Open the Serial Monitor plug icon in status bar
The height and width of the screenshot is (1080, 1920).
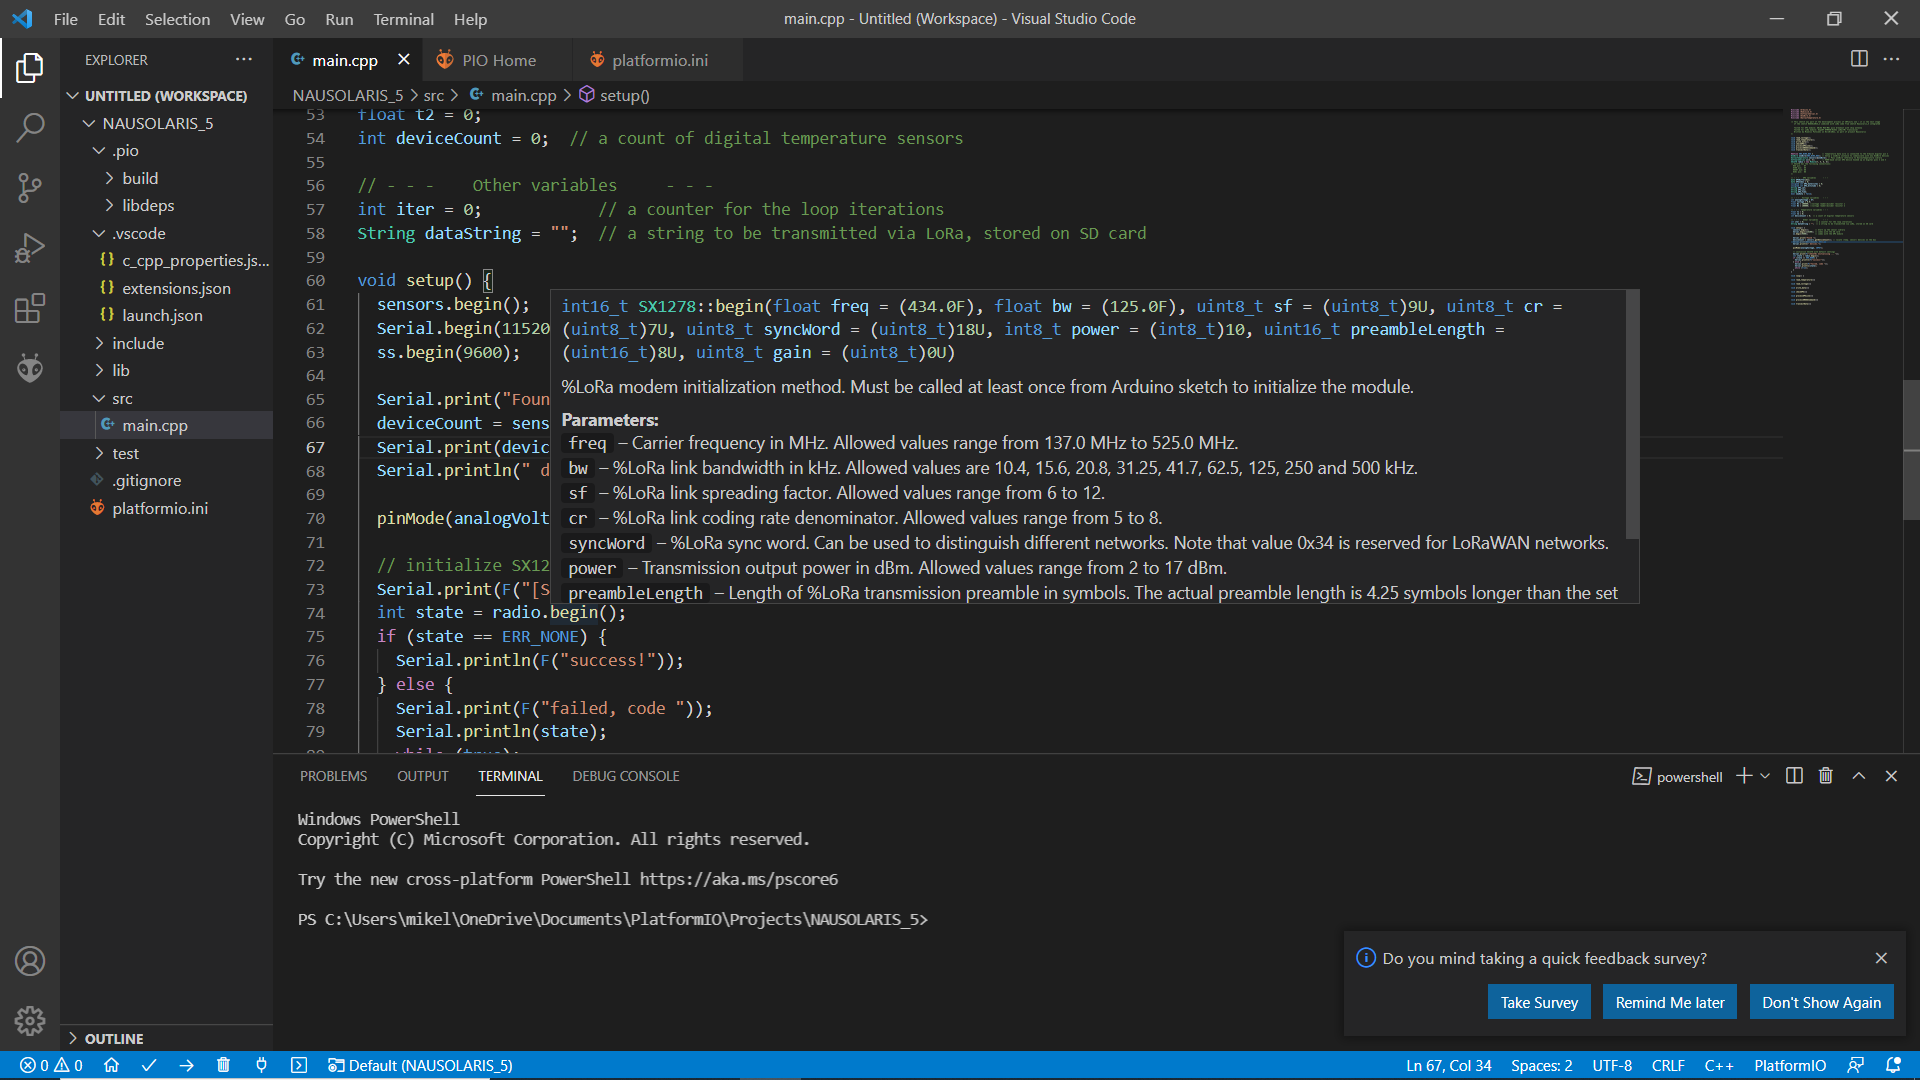261,1065
